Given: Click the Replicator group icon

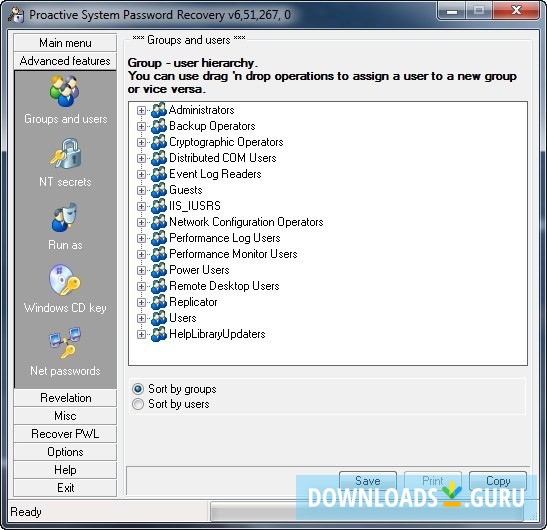Looking at the screenshot, I should click(x=159, y=303).
